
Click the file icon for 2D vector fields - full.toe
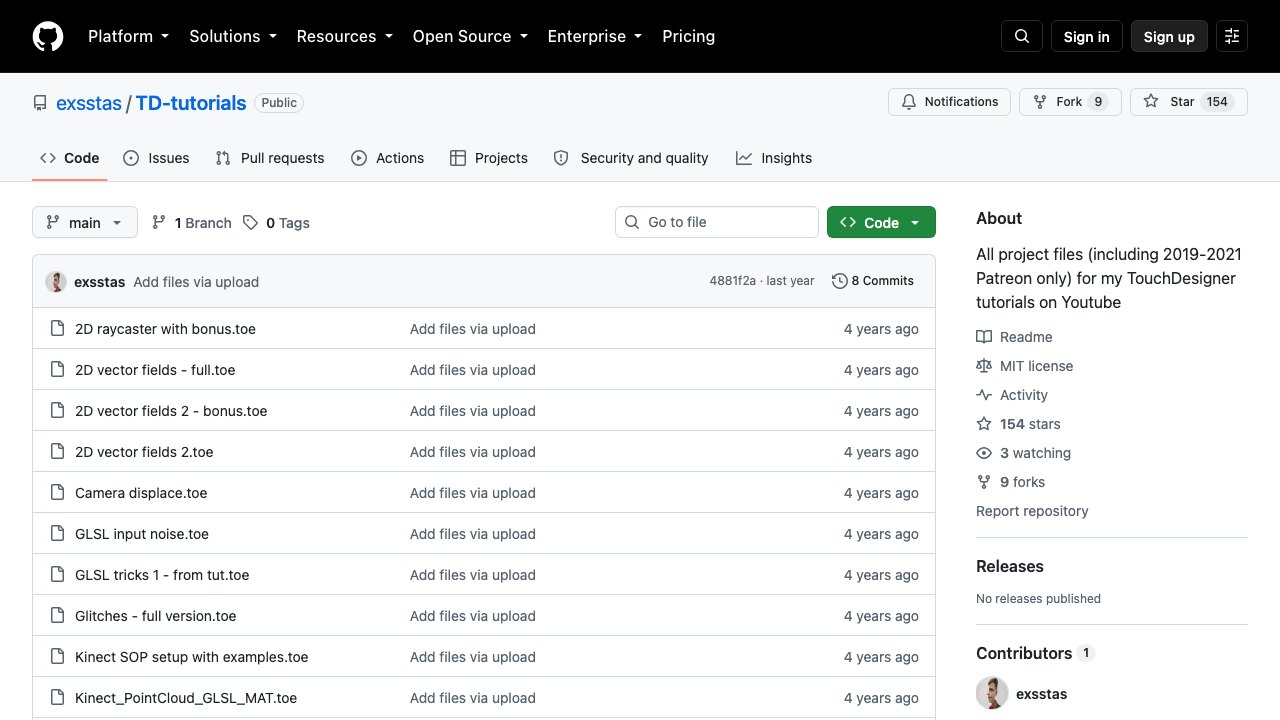pos(57,370)
